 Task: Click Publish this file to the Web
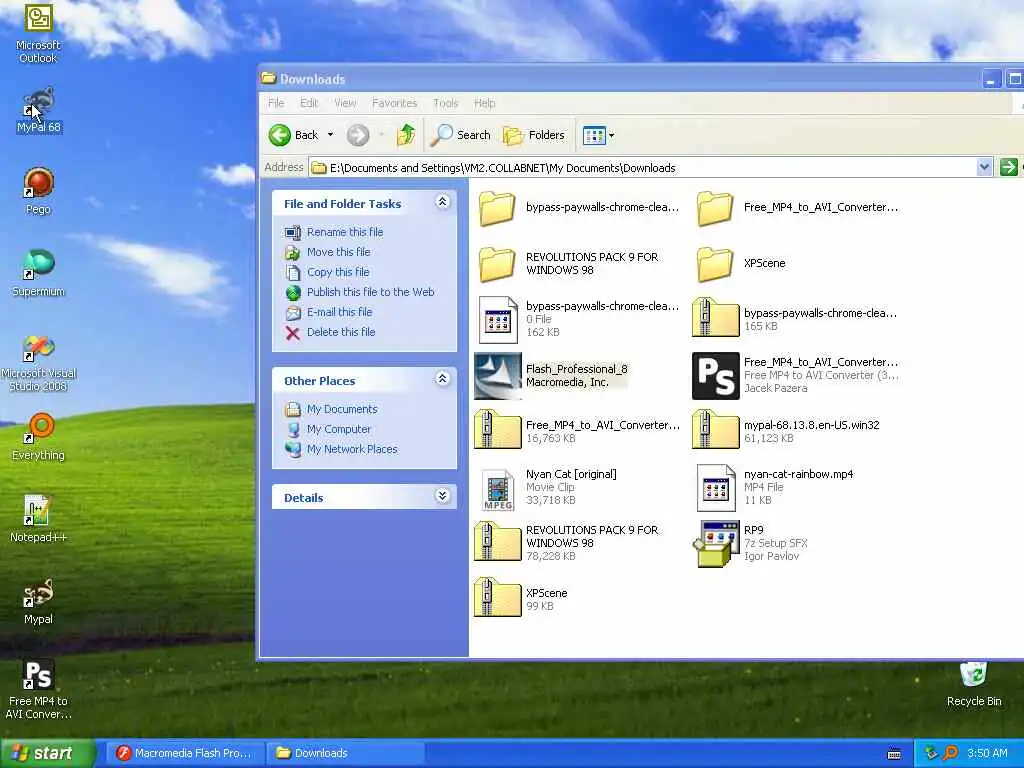coord(370,292)
